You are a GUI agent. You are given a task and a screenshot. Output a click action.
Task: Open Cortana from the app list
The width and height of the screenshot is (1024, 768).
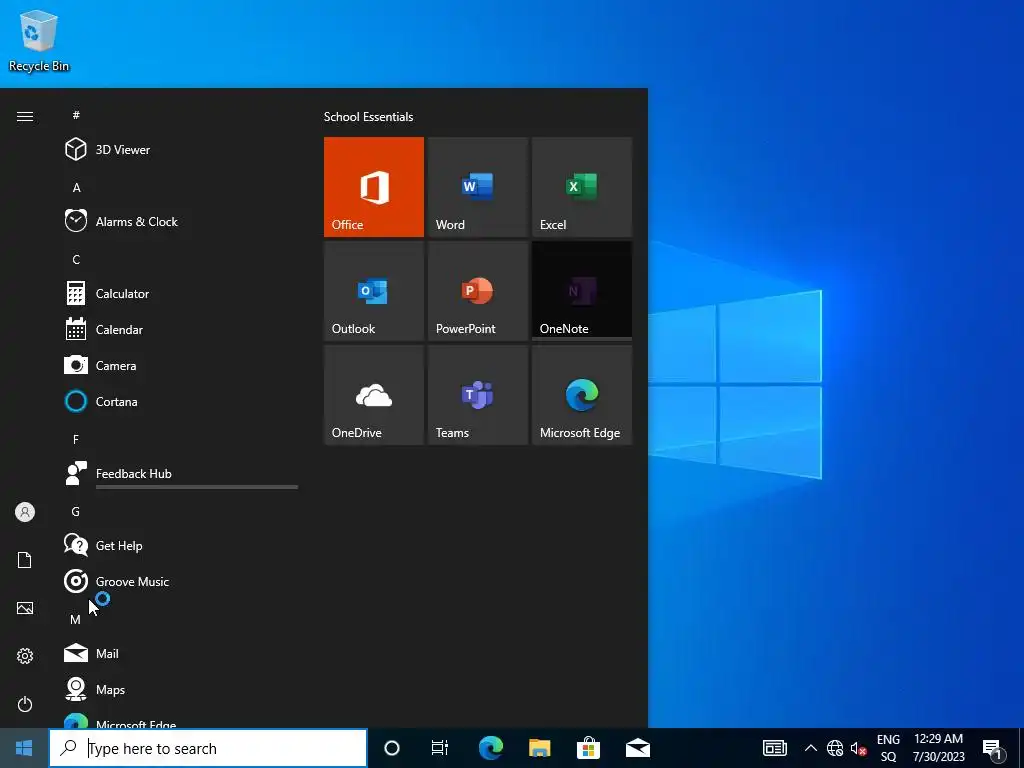point(180,401)
